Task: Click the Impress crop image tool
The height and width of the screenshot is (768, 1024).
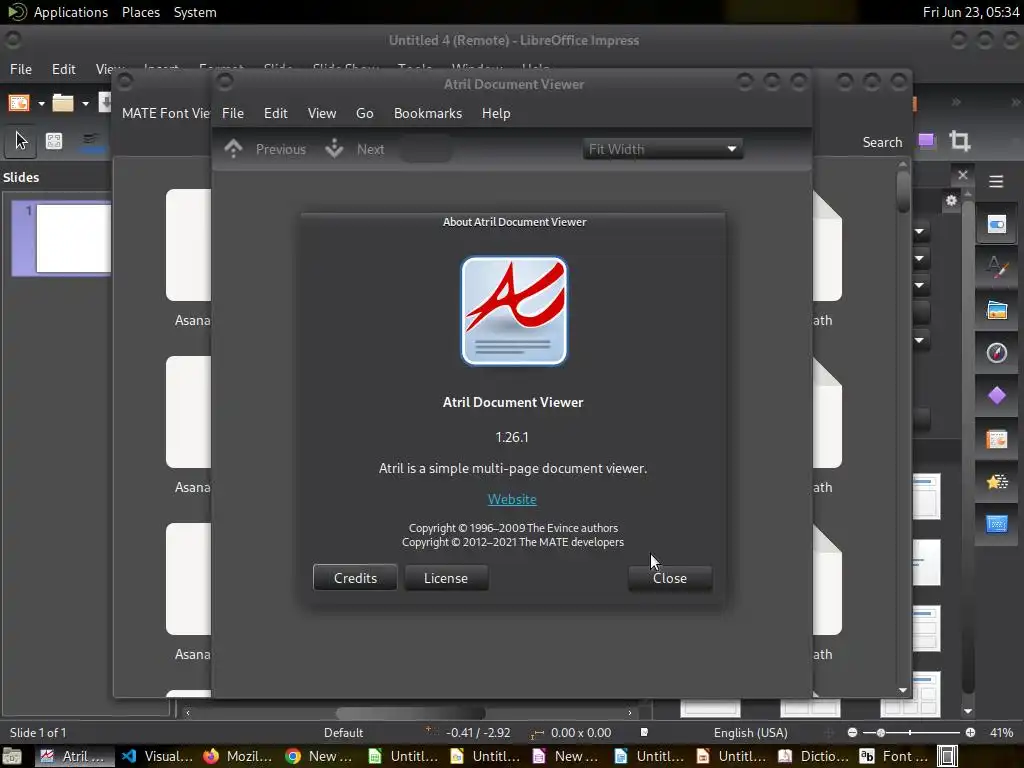Action: click(959, 140)
